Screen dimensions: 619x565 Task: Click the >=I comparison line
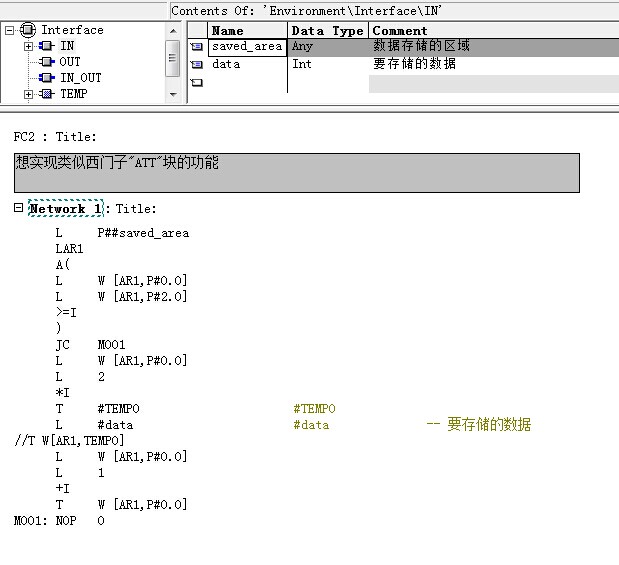tap(66, 313)
